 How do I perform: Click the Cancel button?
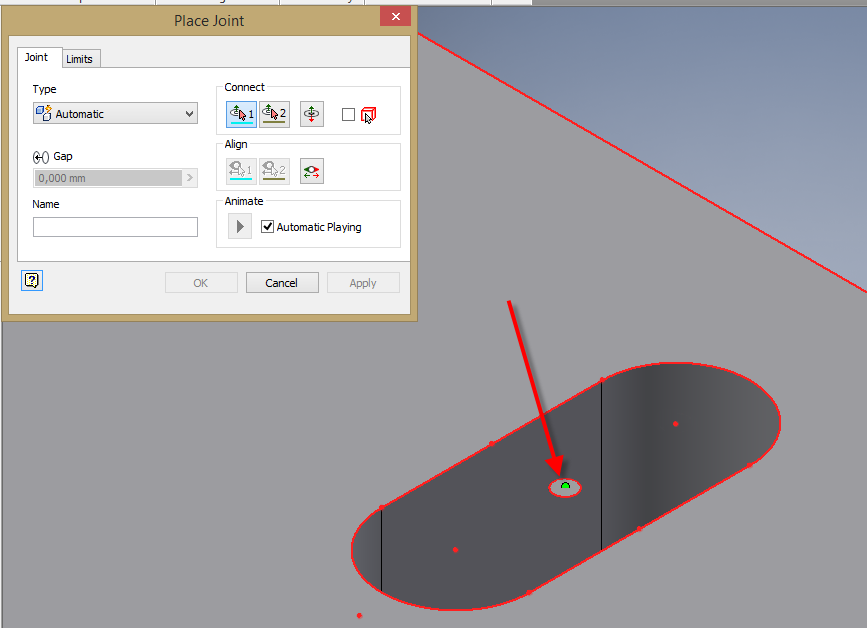coord(281,282)
